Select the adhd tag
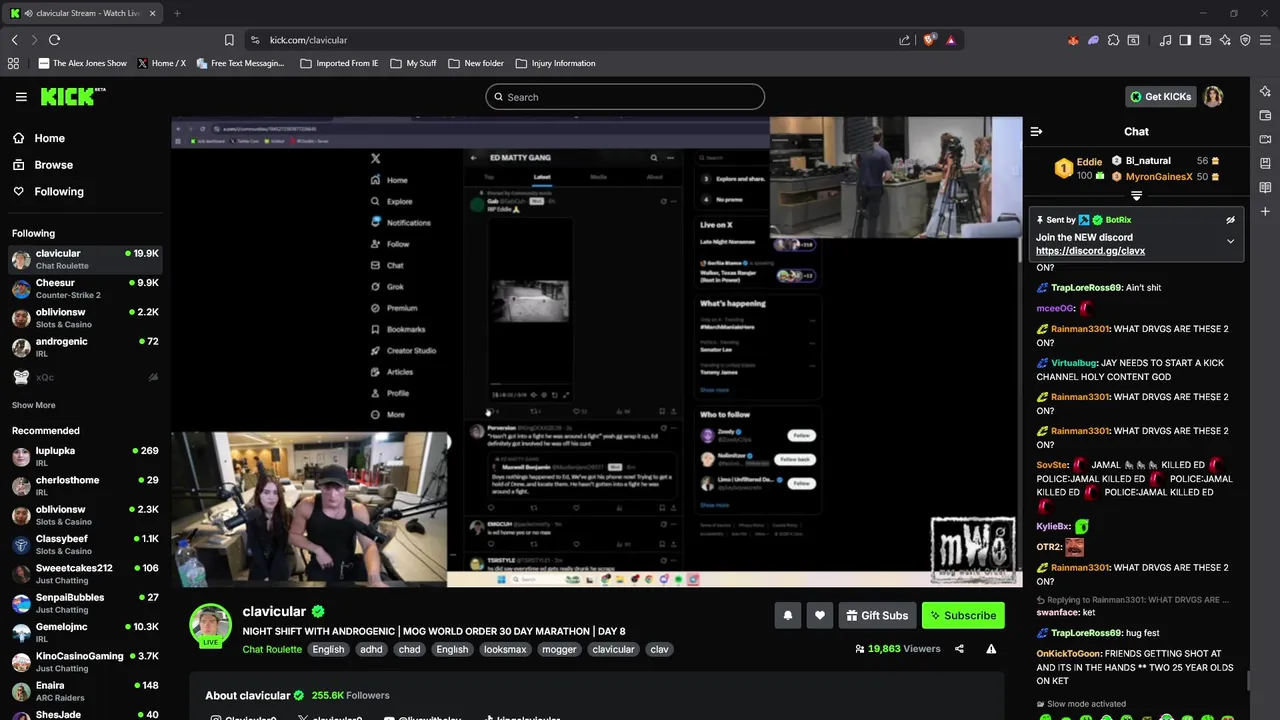This screenshot has width=1280, height=720. (371, 649)
